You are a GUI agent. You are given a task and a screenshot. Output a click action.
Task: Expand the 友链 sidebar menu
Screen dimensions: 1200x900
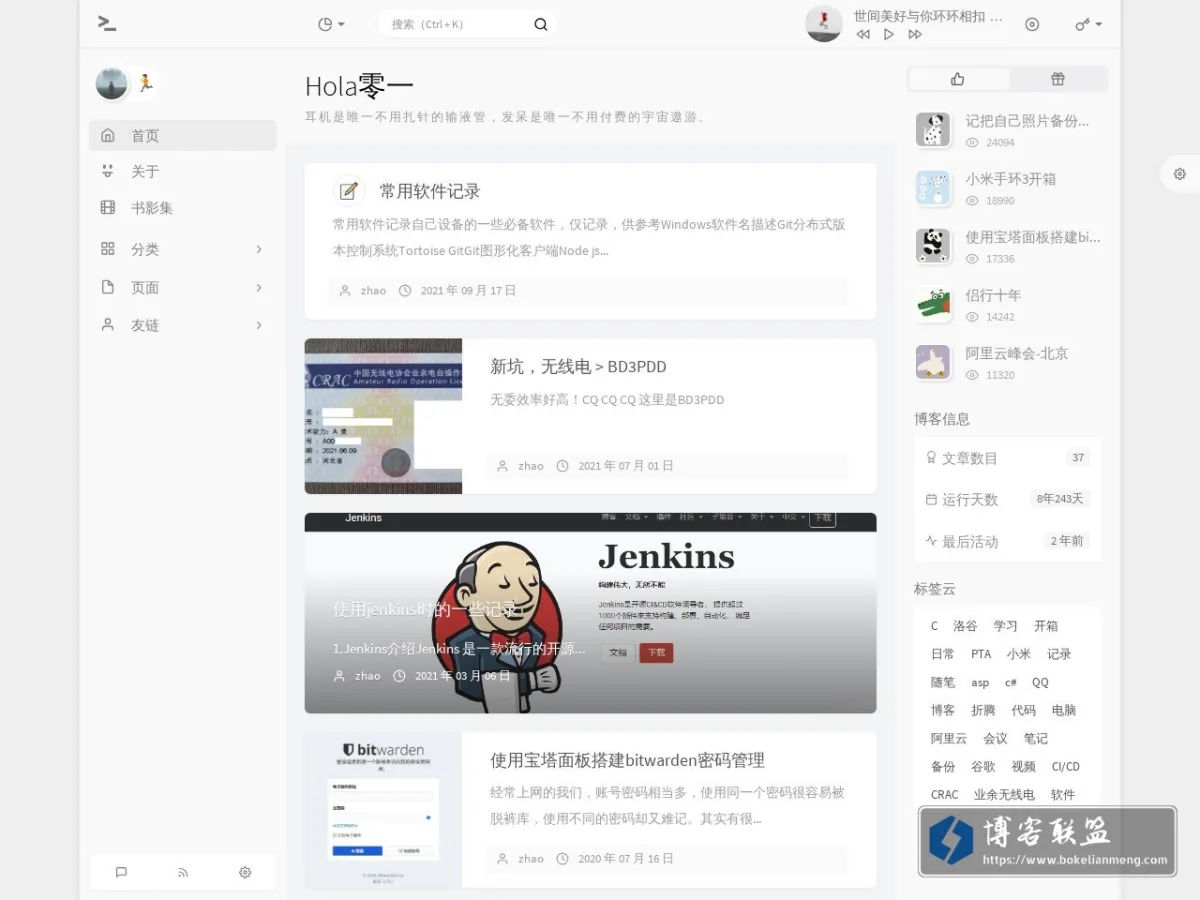(x=182, y=325)
